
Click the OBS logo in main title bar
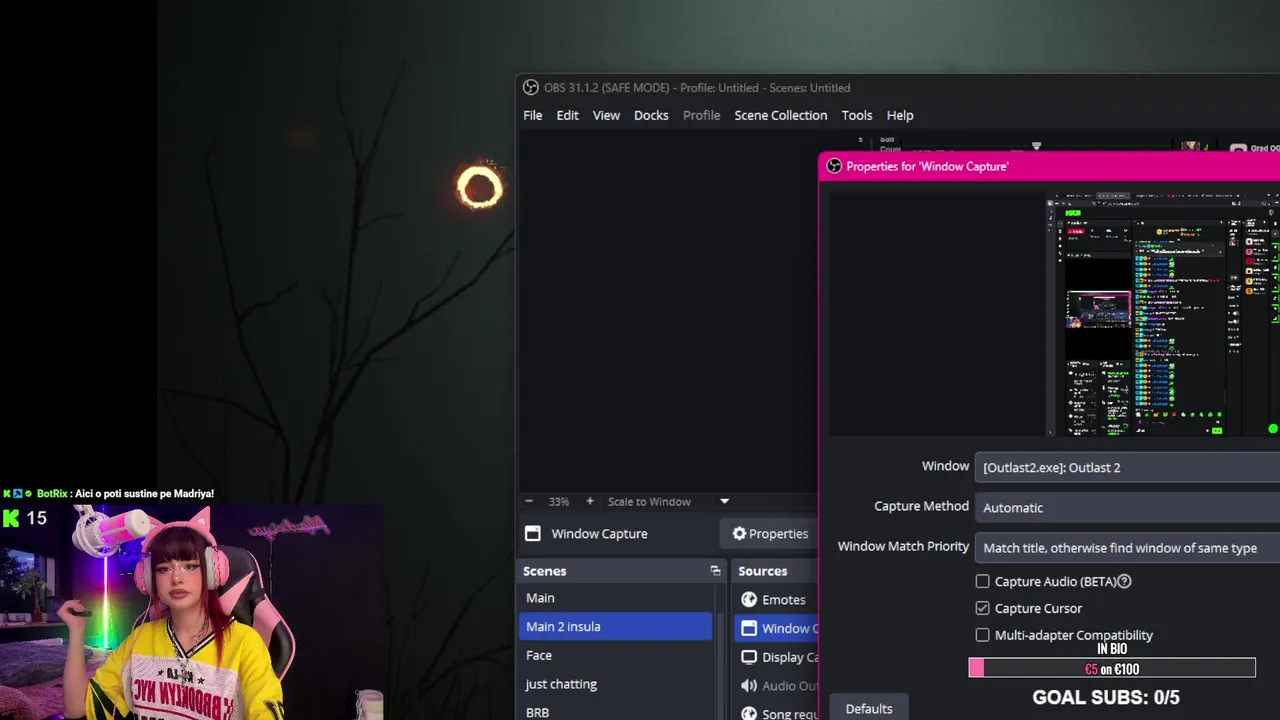point(531,88)
